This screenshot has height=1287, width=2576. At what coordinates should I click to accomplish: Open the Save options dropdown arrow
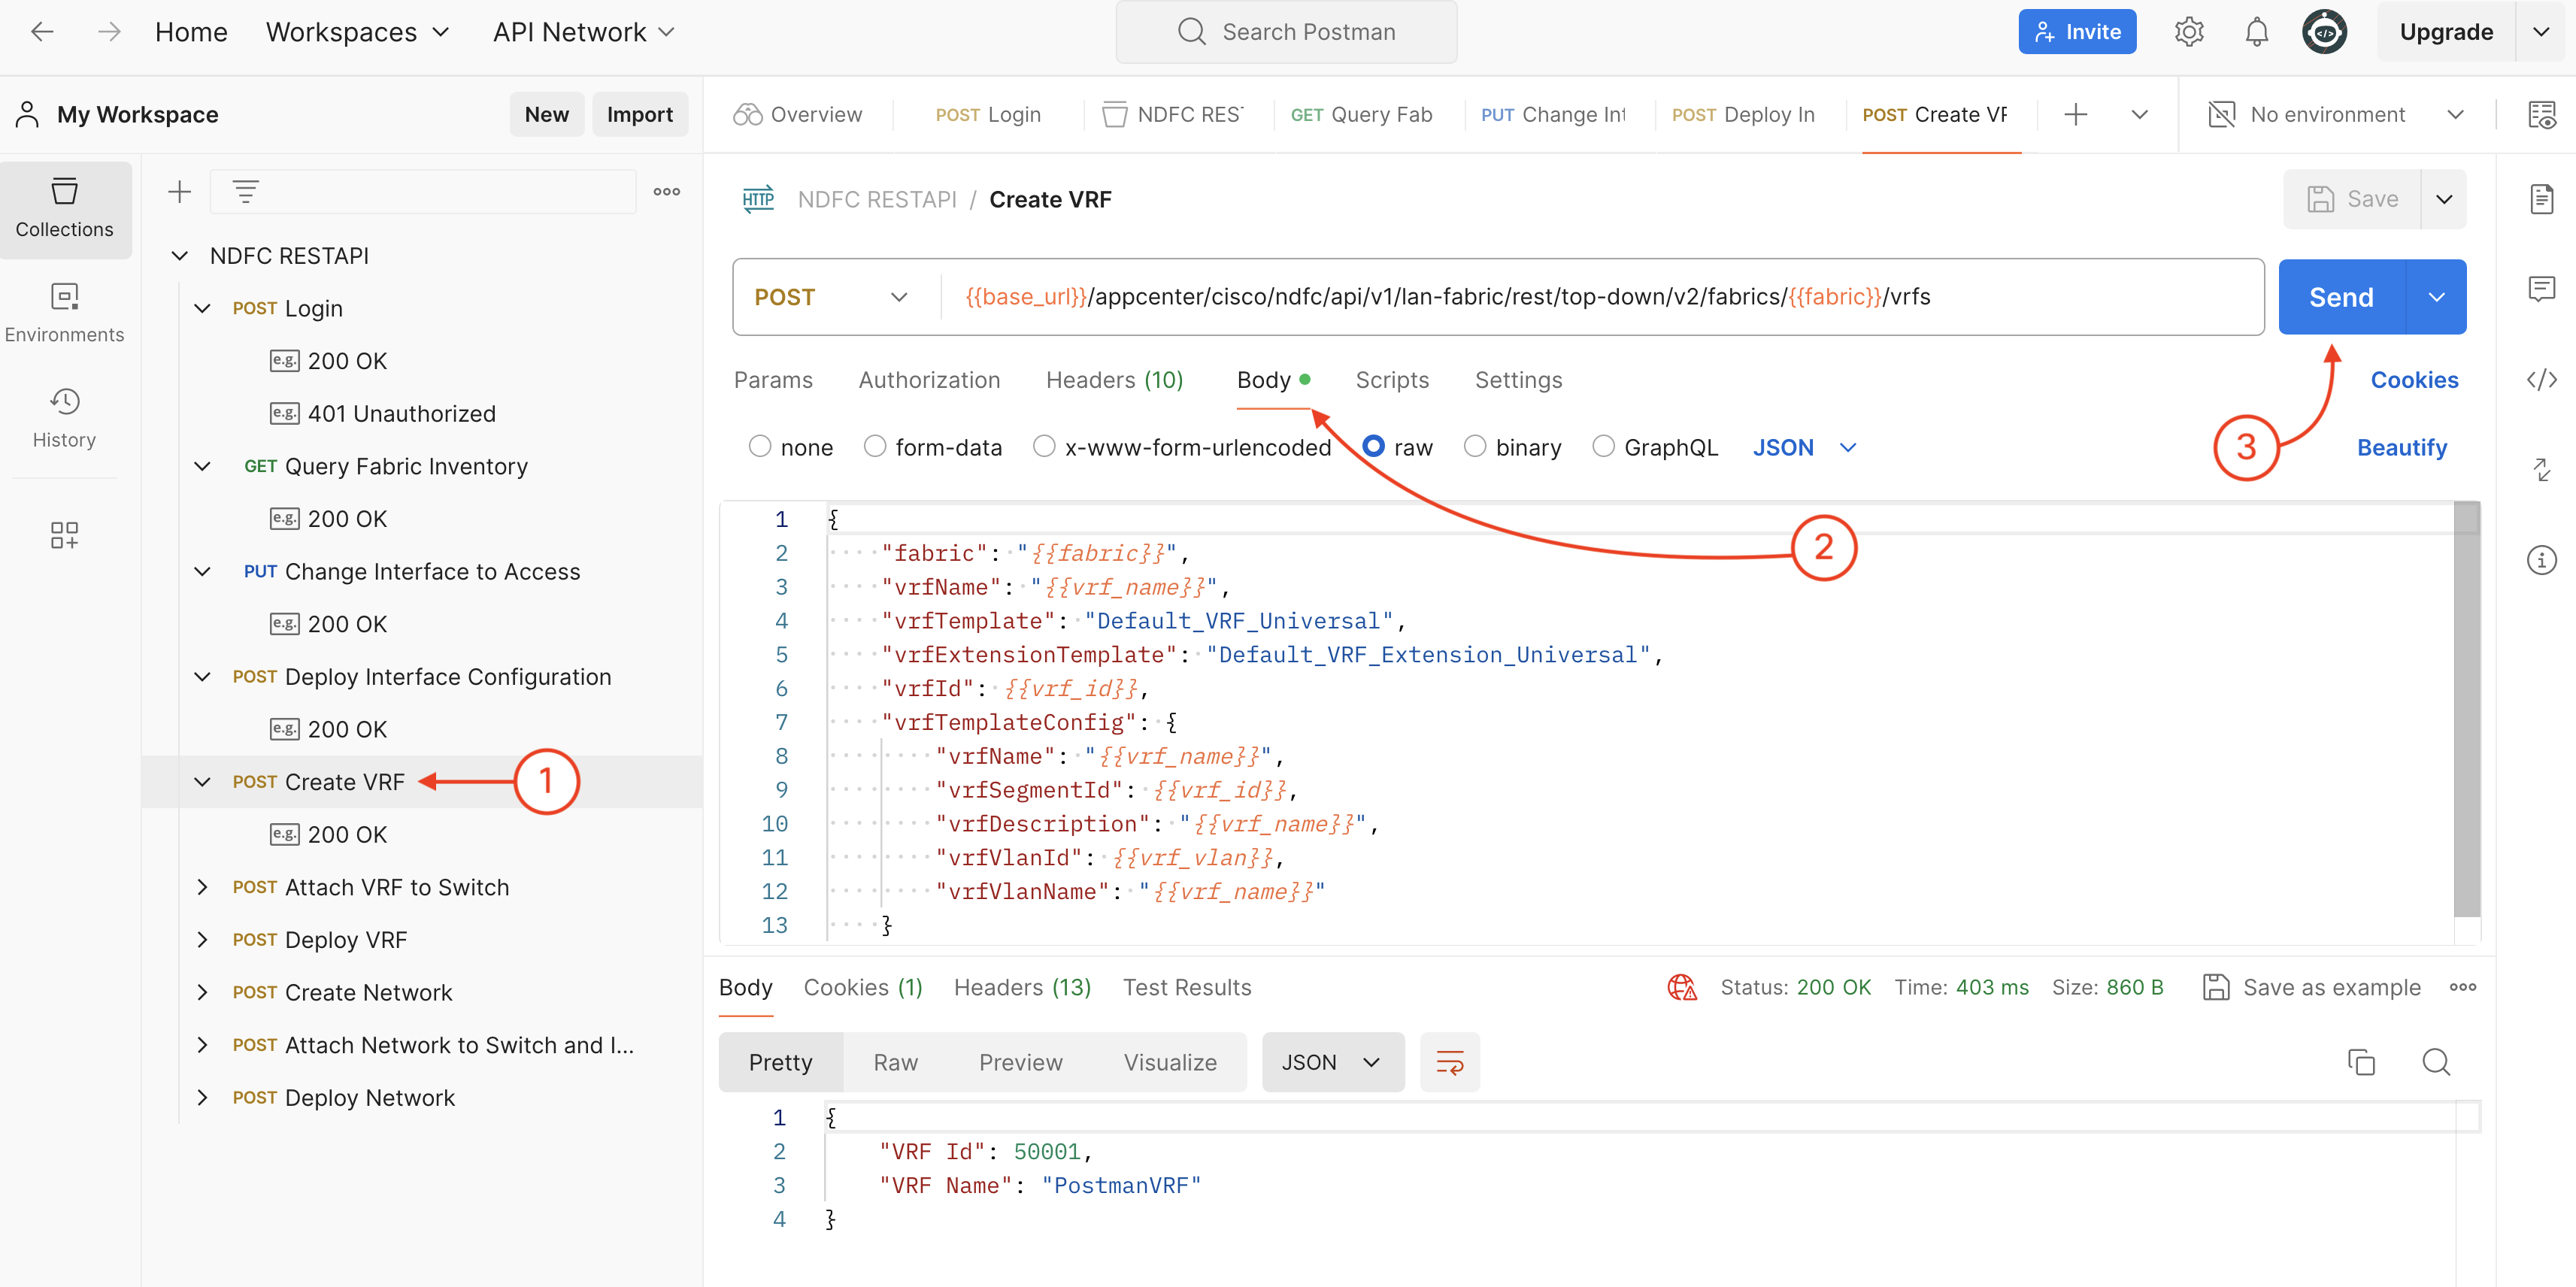tap(2444, 199)
